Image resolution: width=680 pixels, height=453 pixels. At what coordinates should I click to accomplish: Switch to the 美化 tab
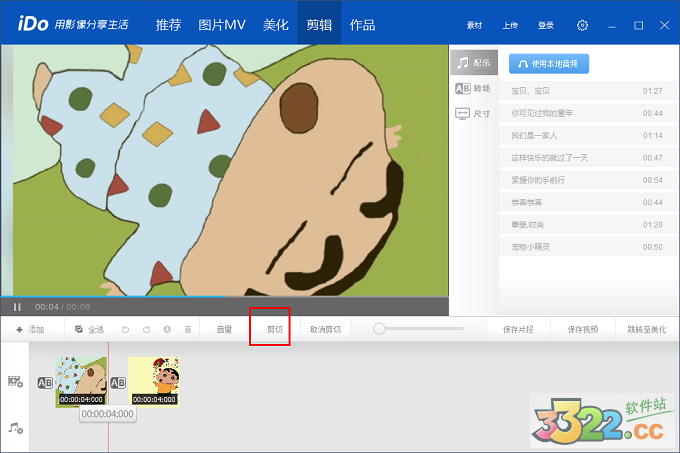pyautogui.click(x=276, y=24)
